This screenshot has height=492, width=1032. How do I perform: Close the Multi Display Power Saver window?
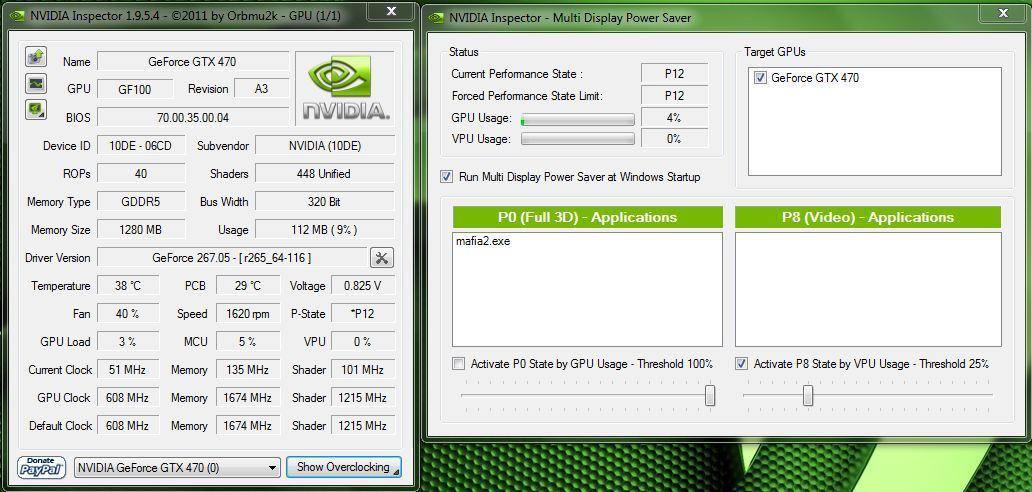(x=1002, y=12)
